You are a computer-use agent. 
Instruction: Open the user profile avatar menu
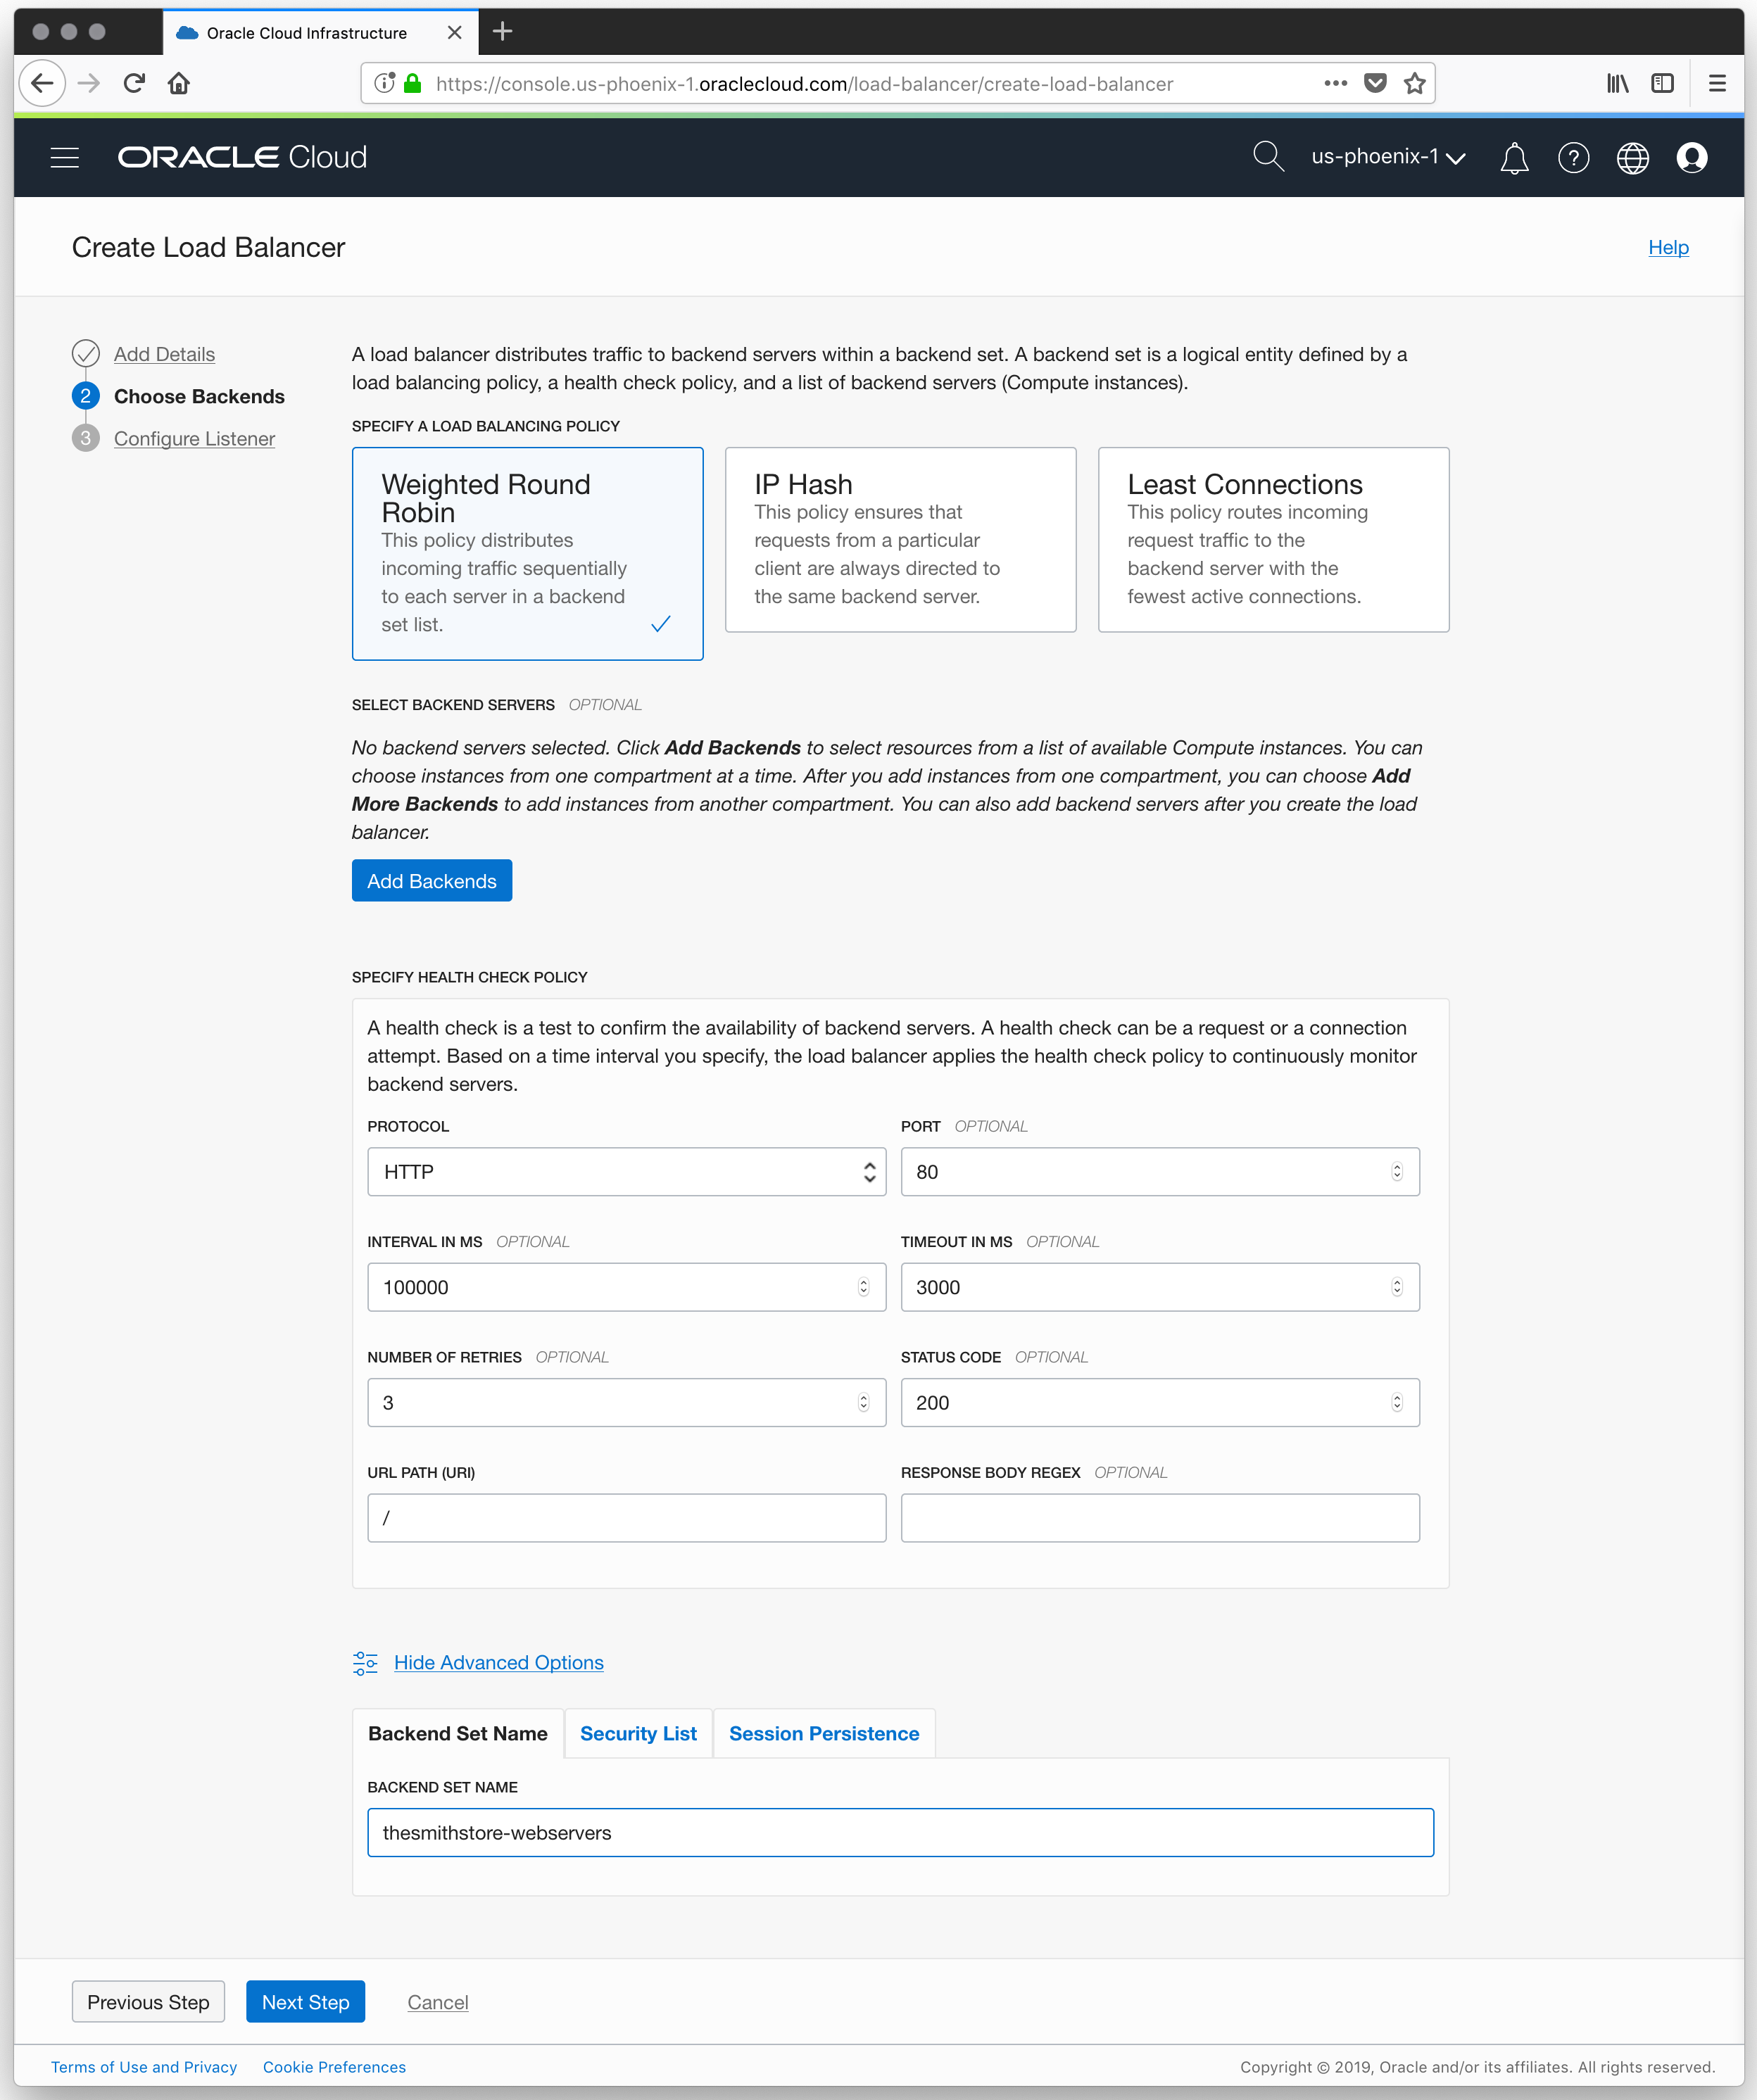(x=1691, y=158)
